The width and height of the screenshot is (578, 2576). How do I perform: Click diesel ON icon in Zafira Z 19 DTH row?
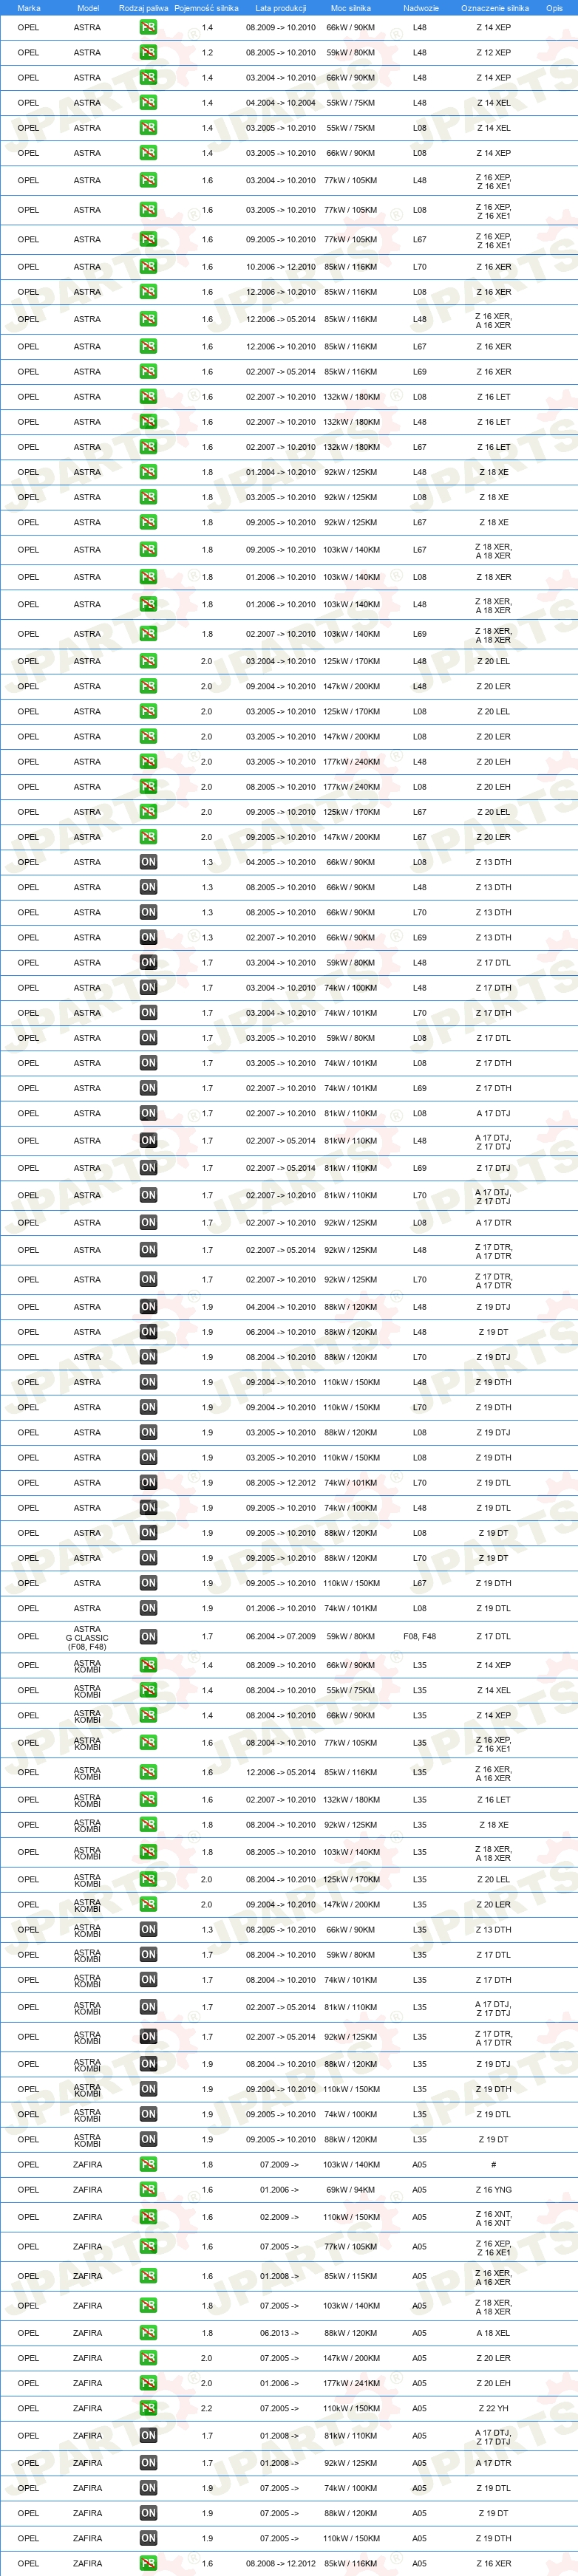pyautogui.click(x=148, y=2538)
